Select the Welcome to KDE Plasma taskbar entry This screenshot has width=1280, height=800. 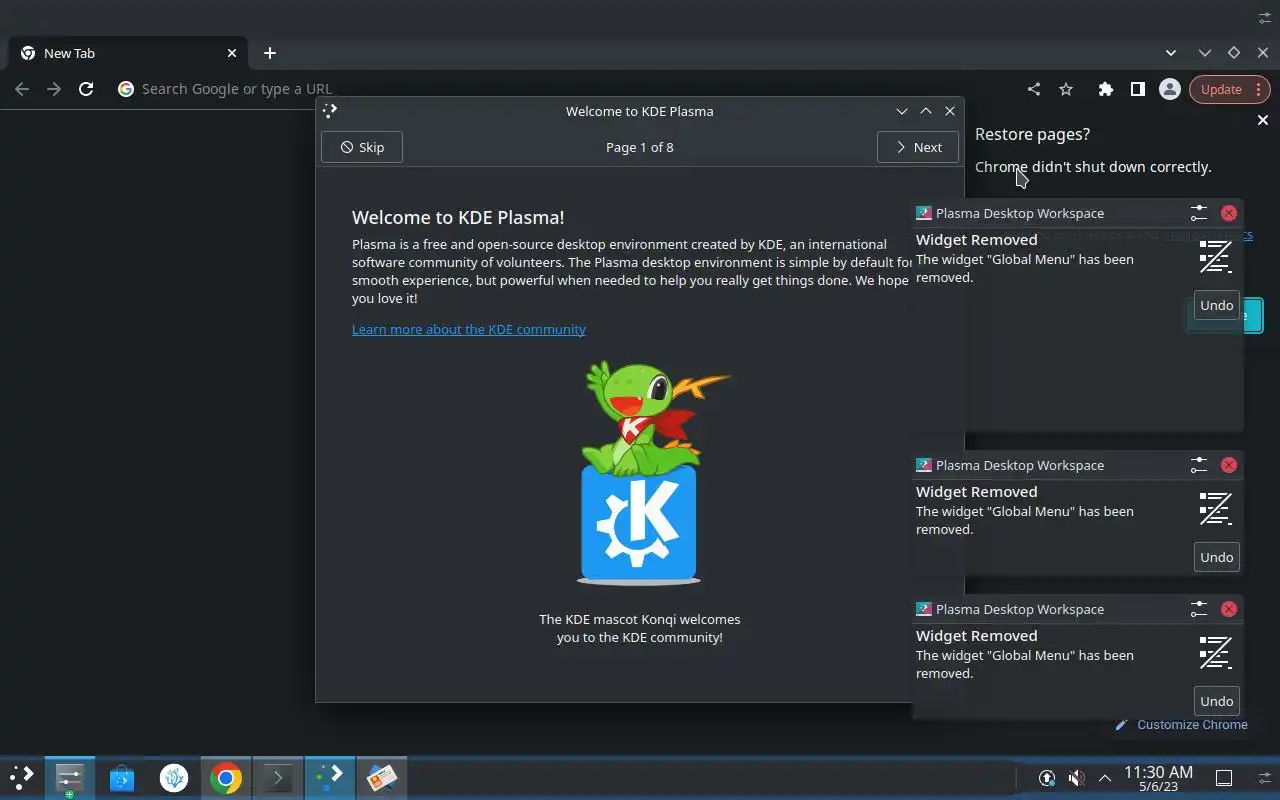(330, 778)
